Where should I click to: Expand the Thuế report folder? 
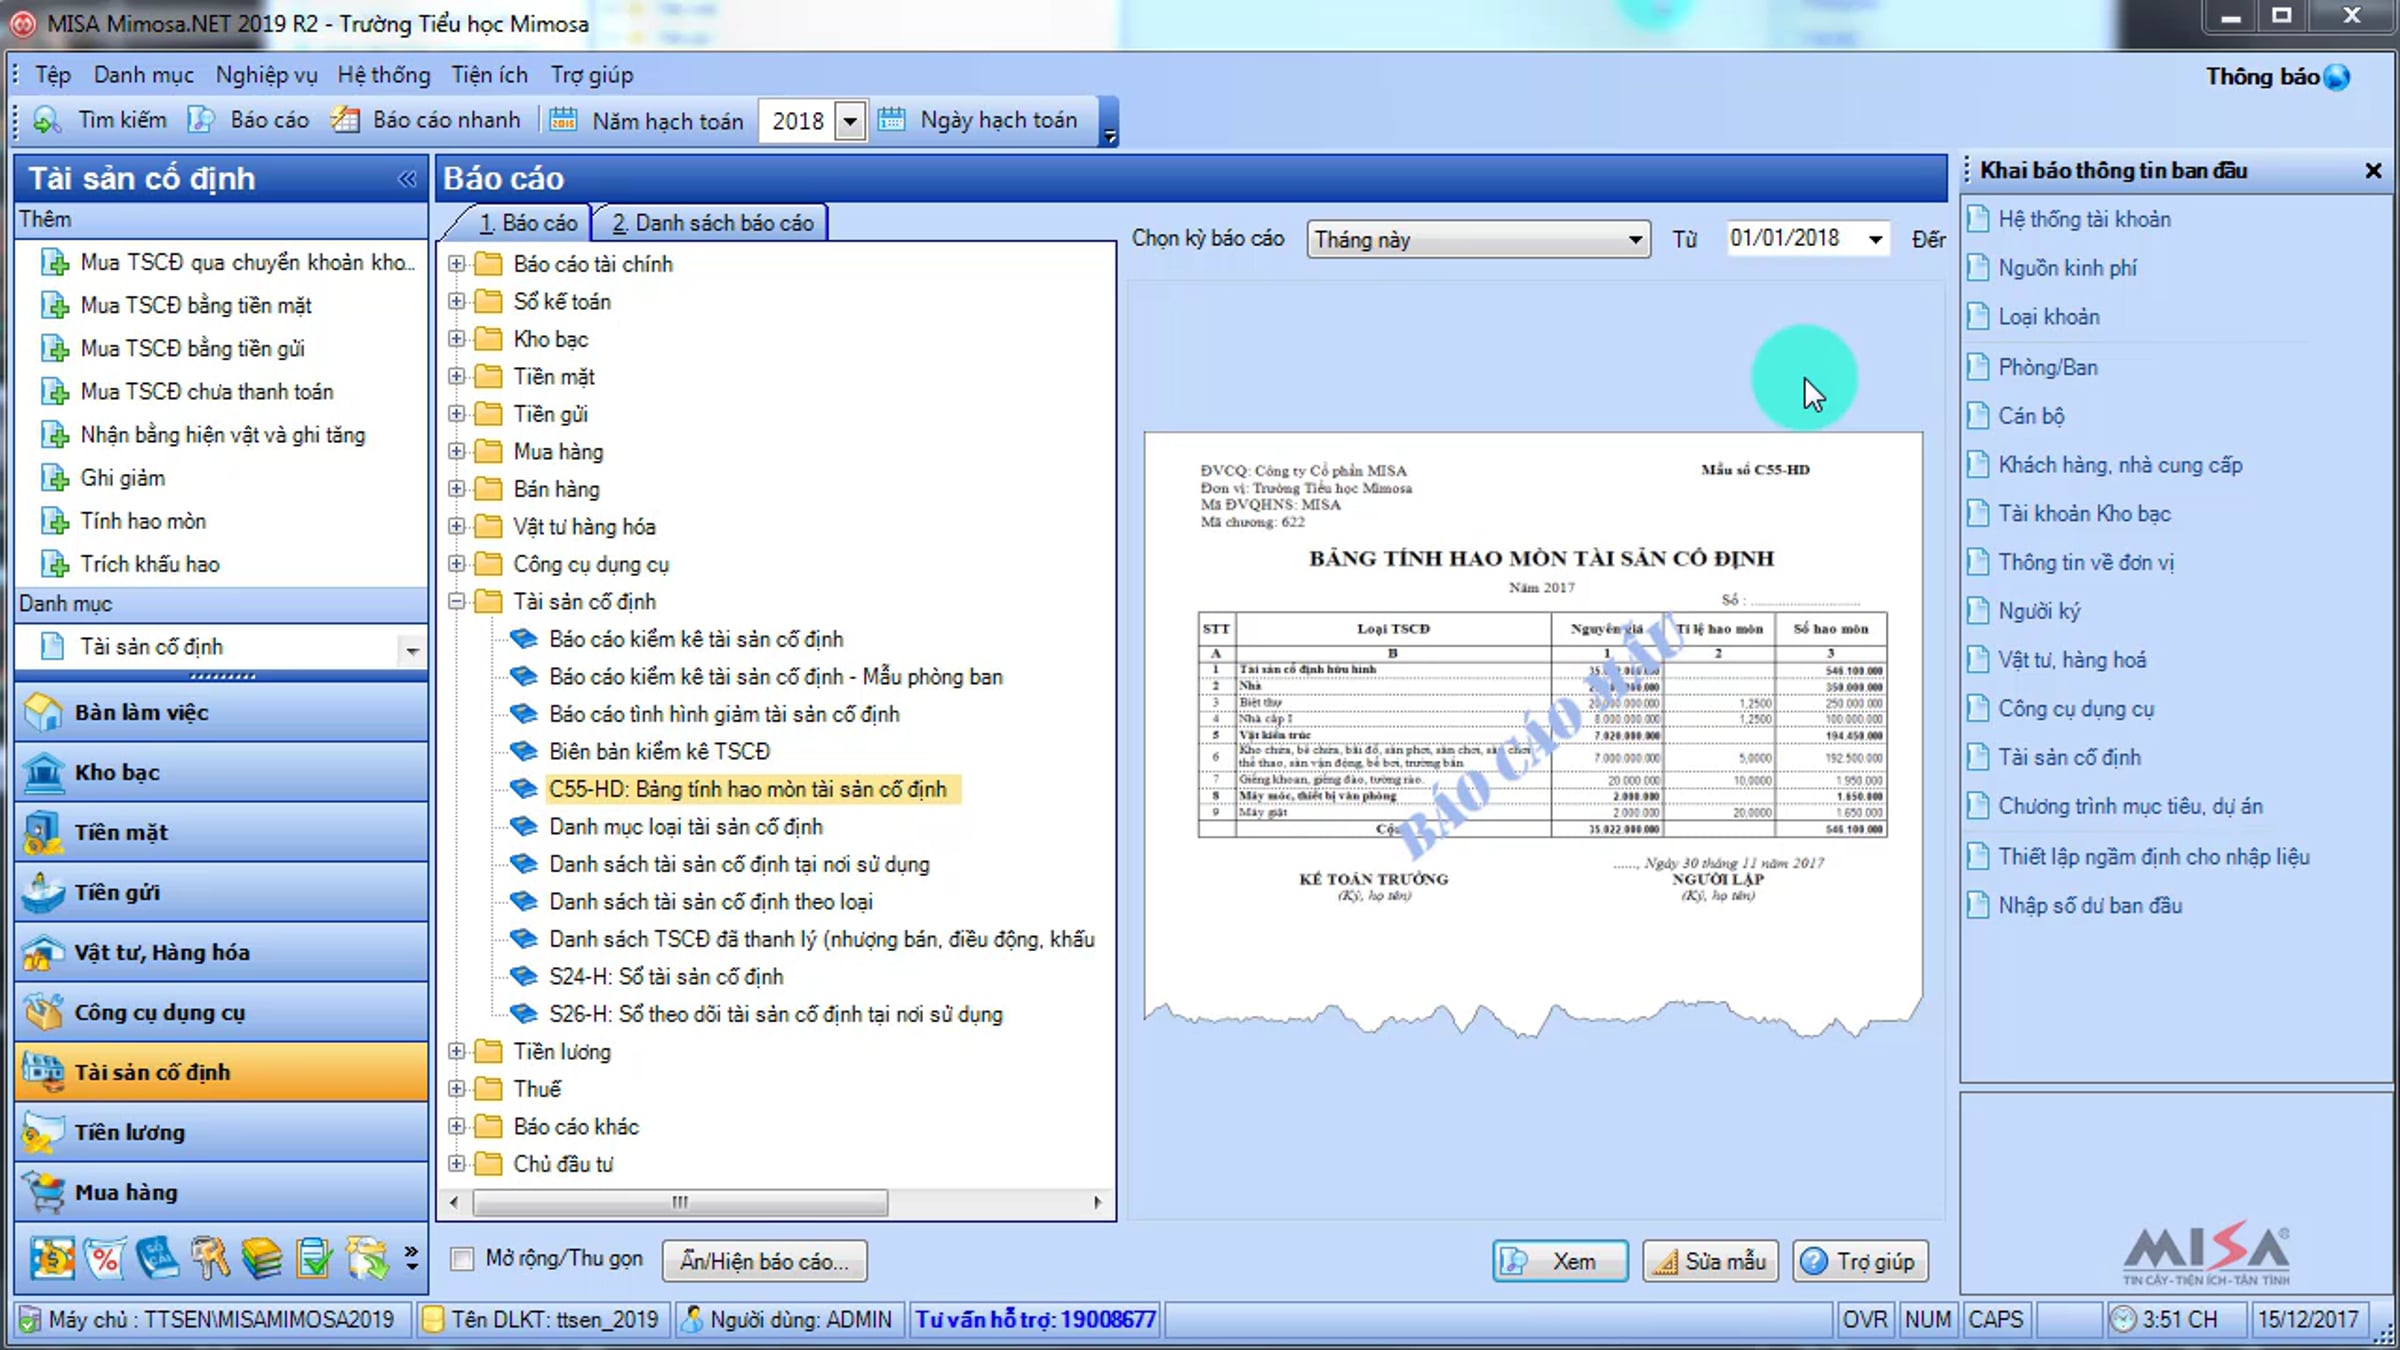click(457, 1089)
